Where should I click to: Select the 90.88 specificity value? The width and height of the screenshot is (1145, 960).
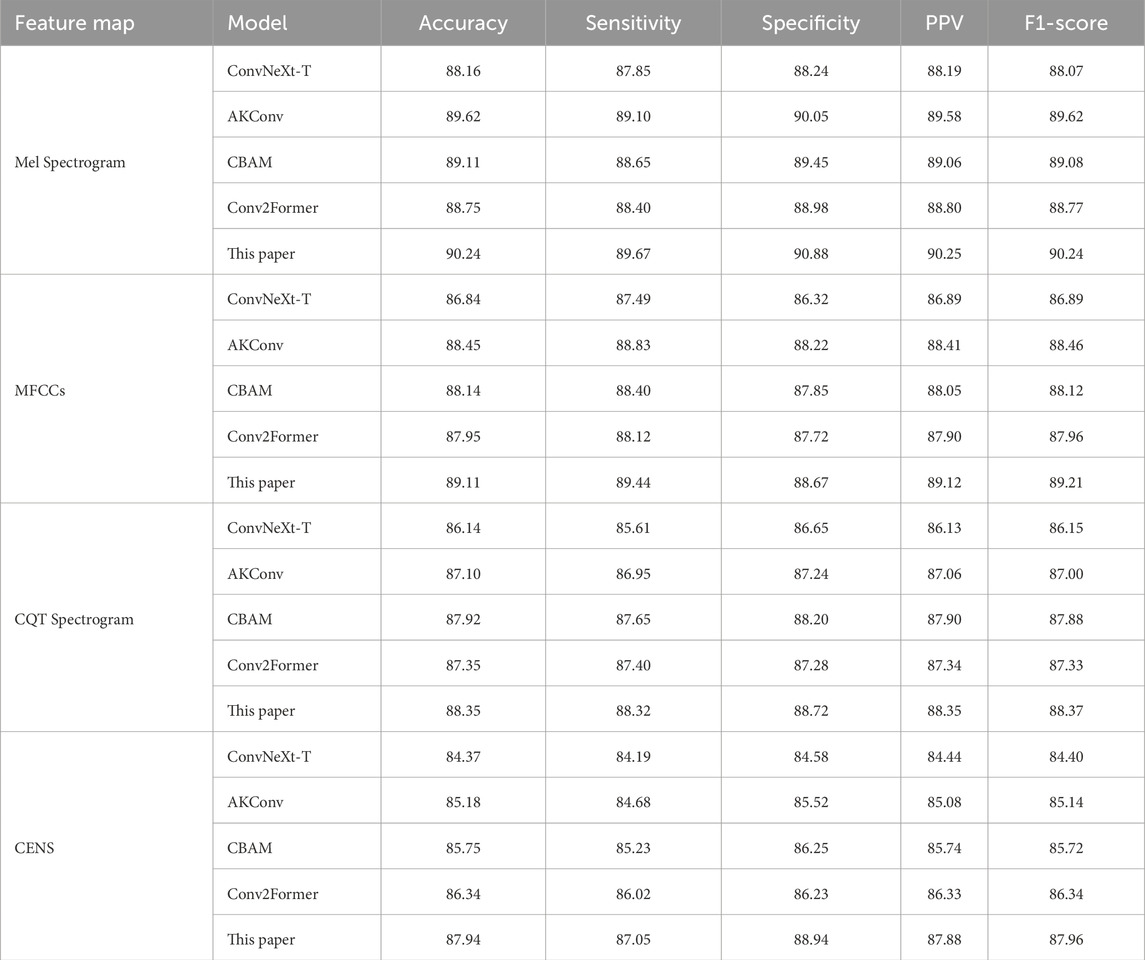click(x=810, y=254)
